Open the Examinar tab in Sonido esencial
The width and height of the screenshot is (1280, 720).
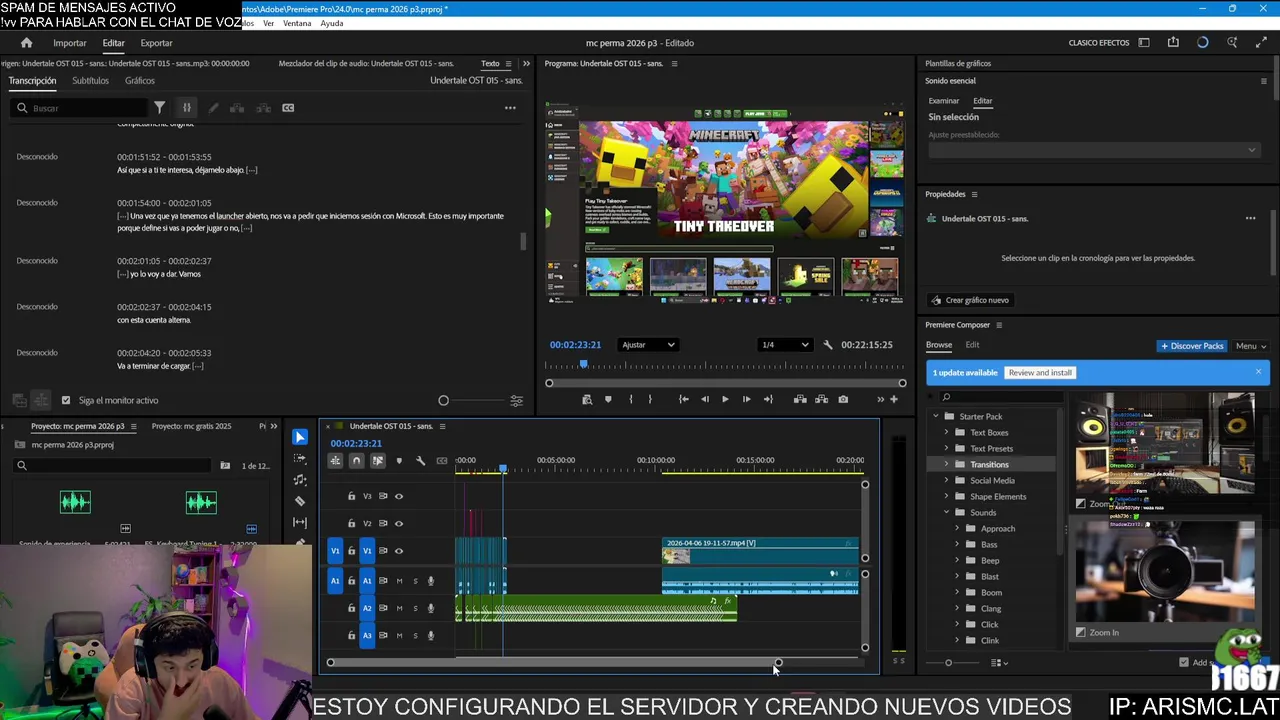(944, 101)
